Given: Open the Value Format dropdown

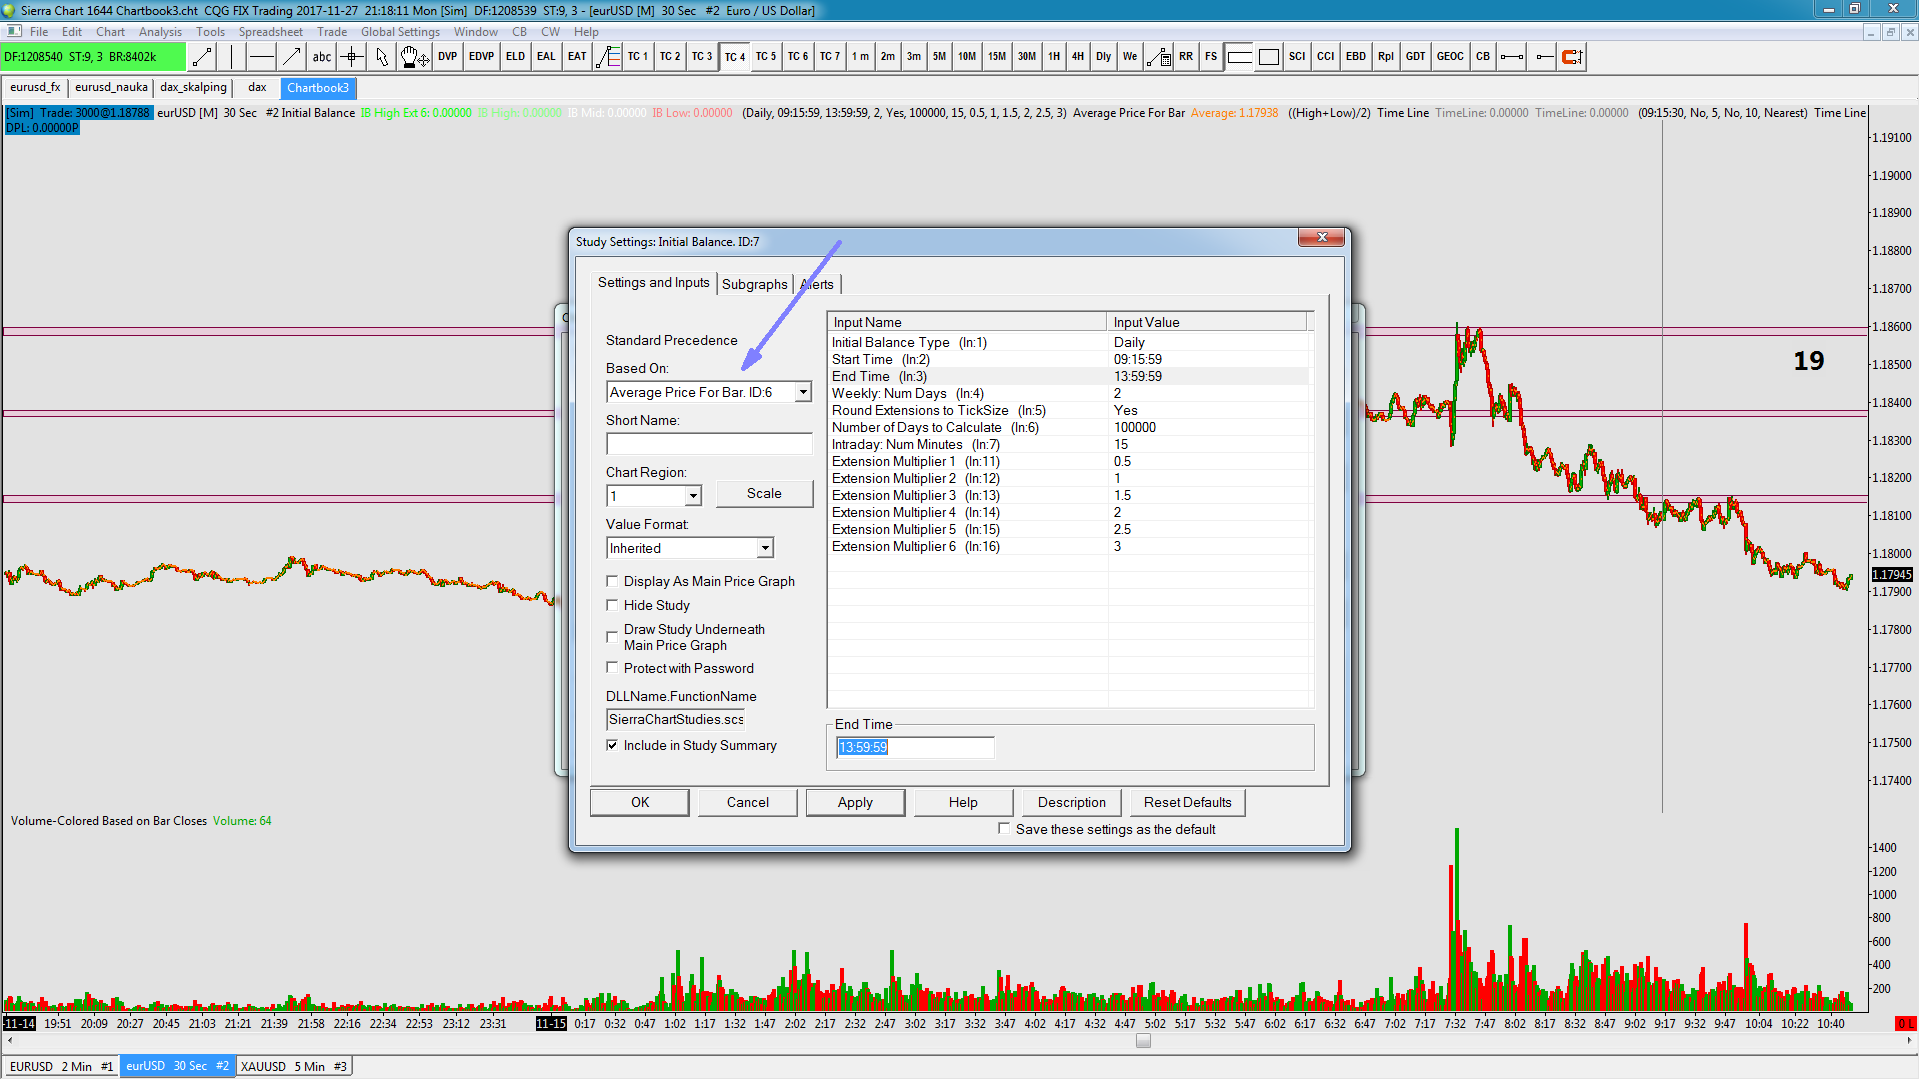Looking at the screenshot, I should [765, 548].
